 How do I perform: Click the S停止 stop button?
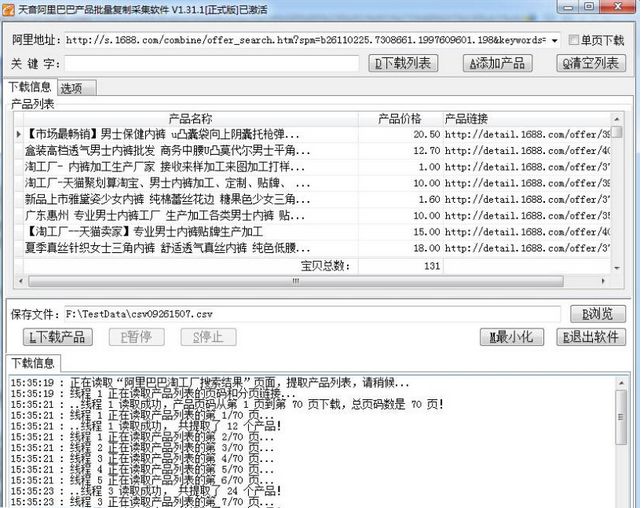tap(208, 337)
